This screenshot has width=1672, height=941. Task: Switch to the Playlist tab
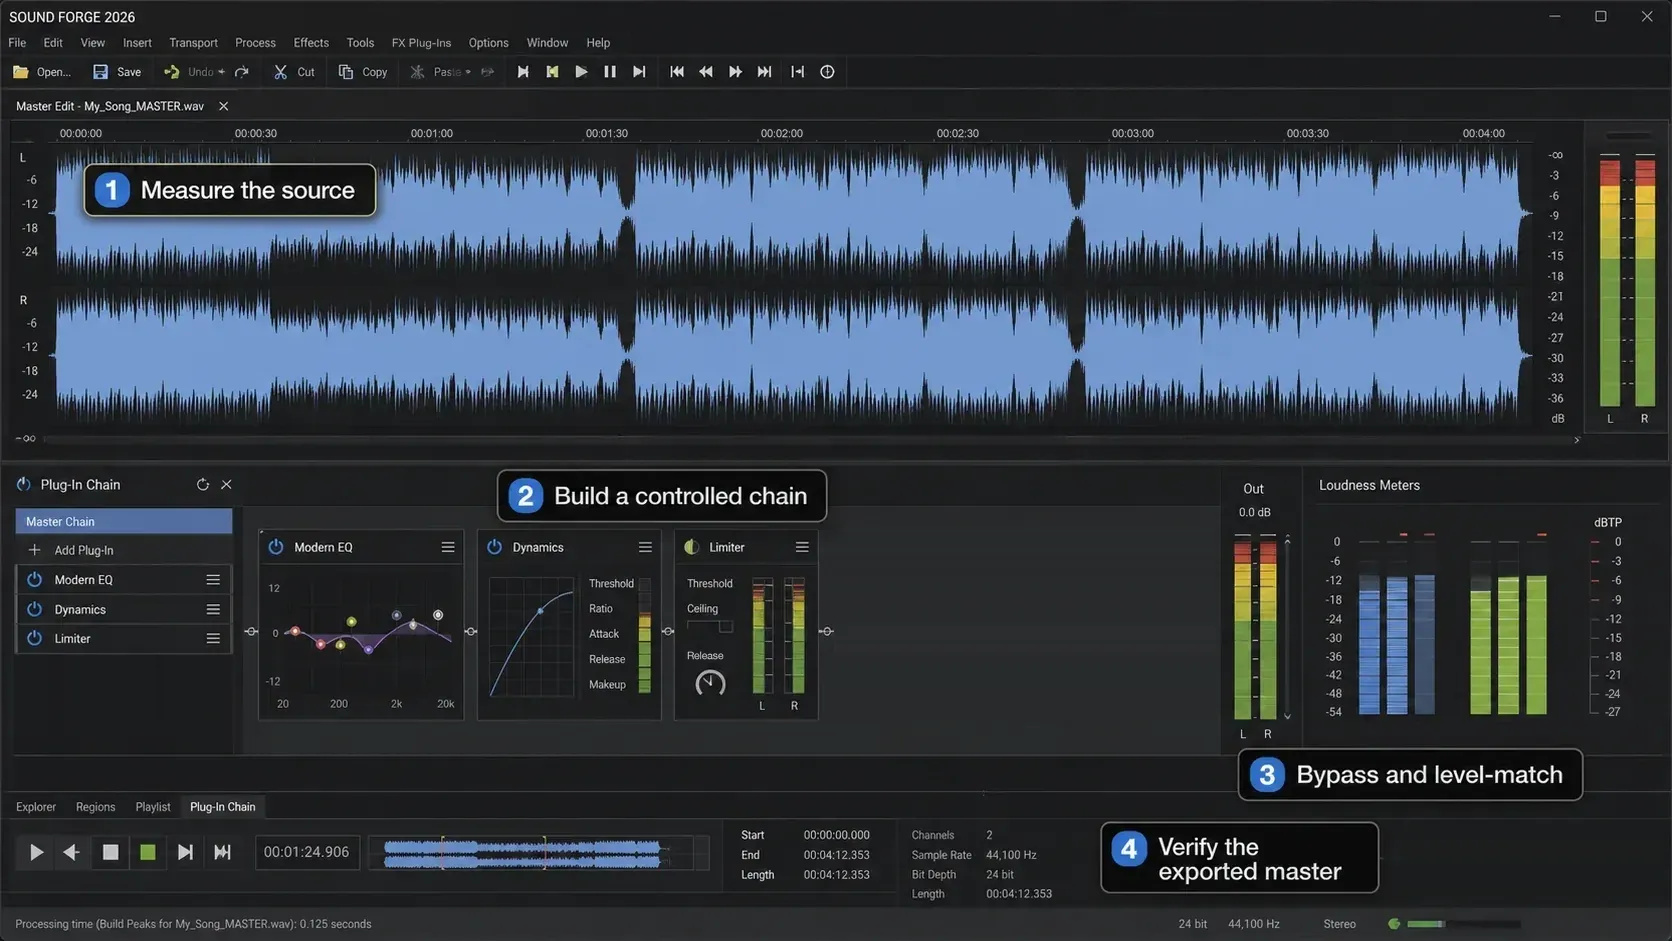153,807
